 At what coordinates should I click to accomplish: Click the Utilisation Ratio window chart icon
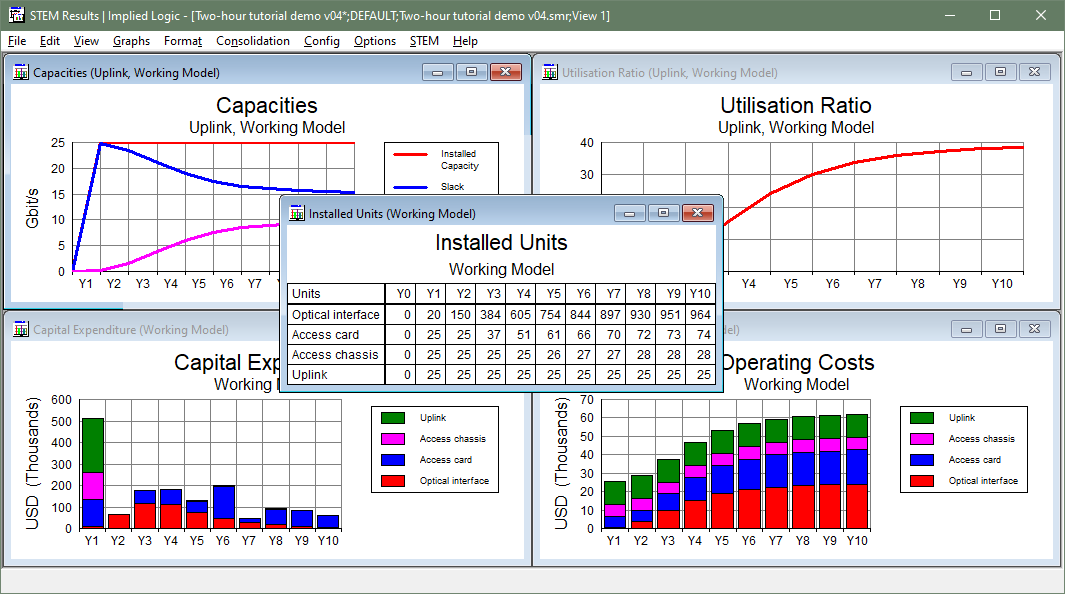(549, 72)
